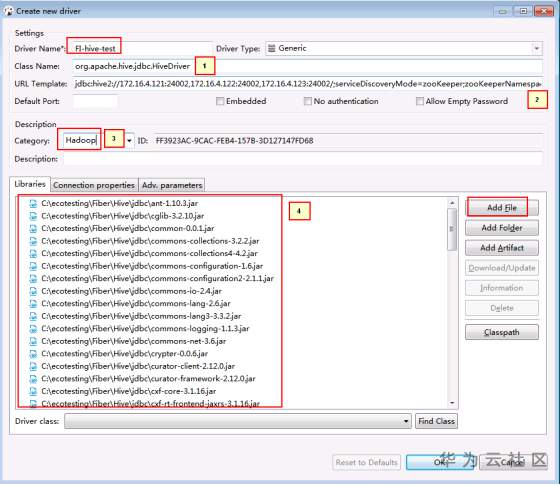Enable the No authentication checkbox
Screen dimensions: 560x485
tap(308, 101)
